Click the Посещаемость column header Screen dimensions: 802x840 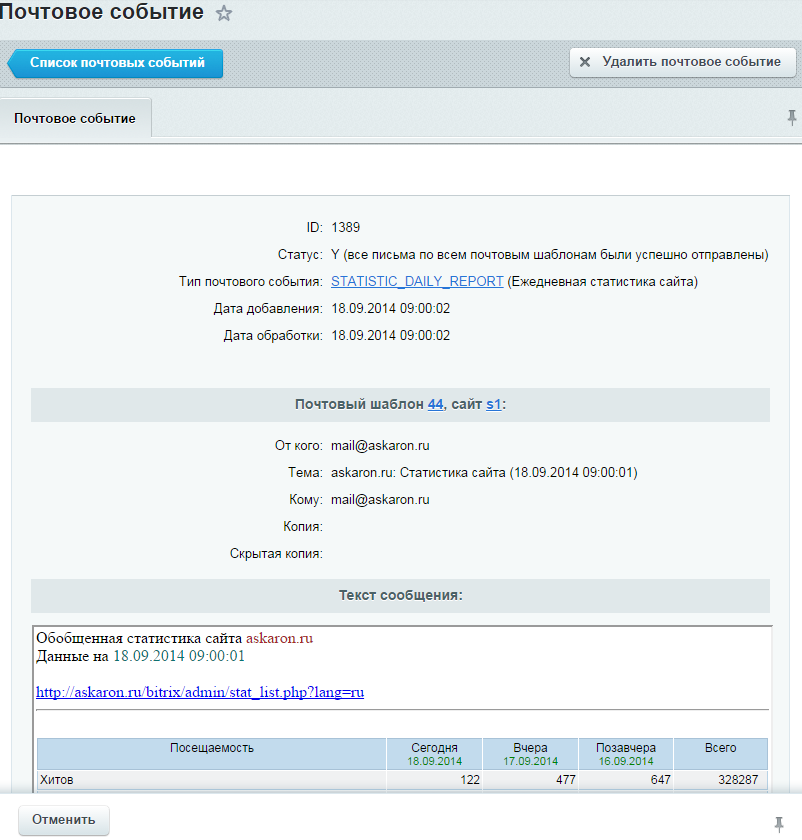(x=212, y=748)
